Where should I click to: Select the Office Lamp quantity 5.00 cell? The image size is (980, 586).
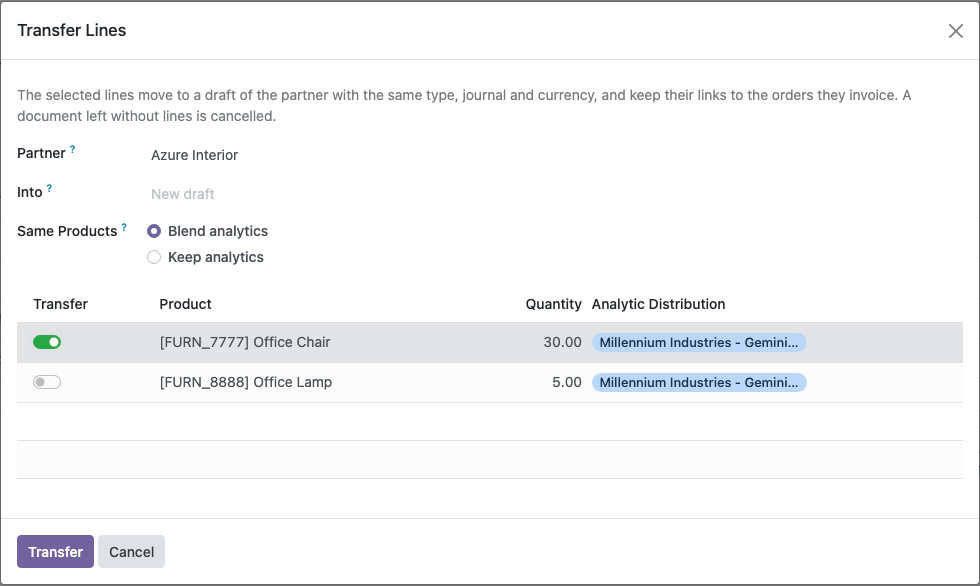point(566,382)
